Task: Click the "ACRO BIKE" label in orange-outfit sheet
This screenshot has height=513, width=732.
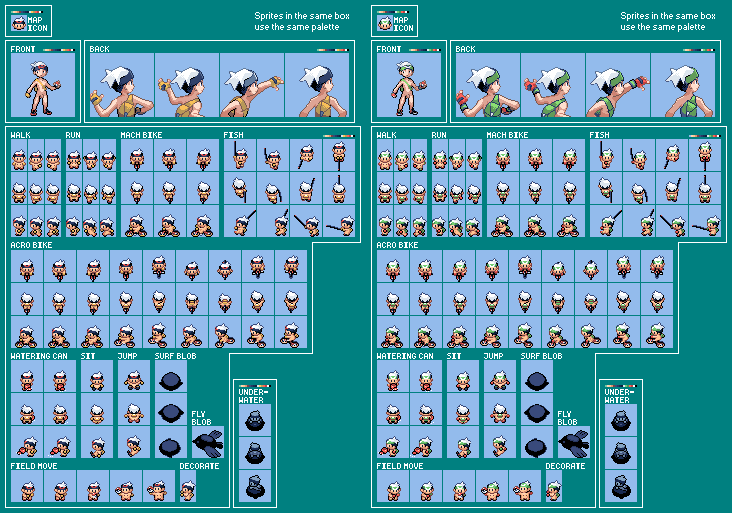Action: click(31, 245)
